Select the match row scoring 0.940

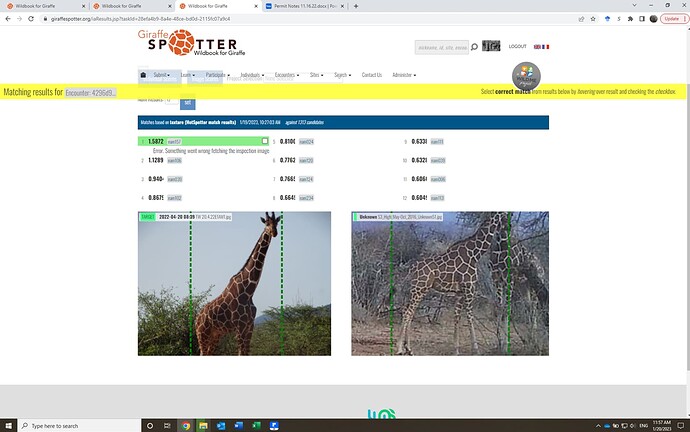[203, 179]
